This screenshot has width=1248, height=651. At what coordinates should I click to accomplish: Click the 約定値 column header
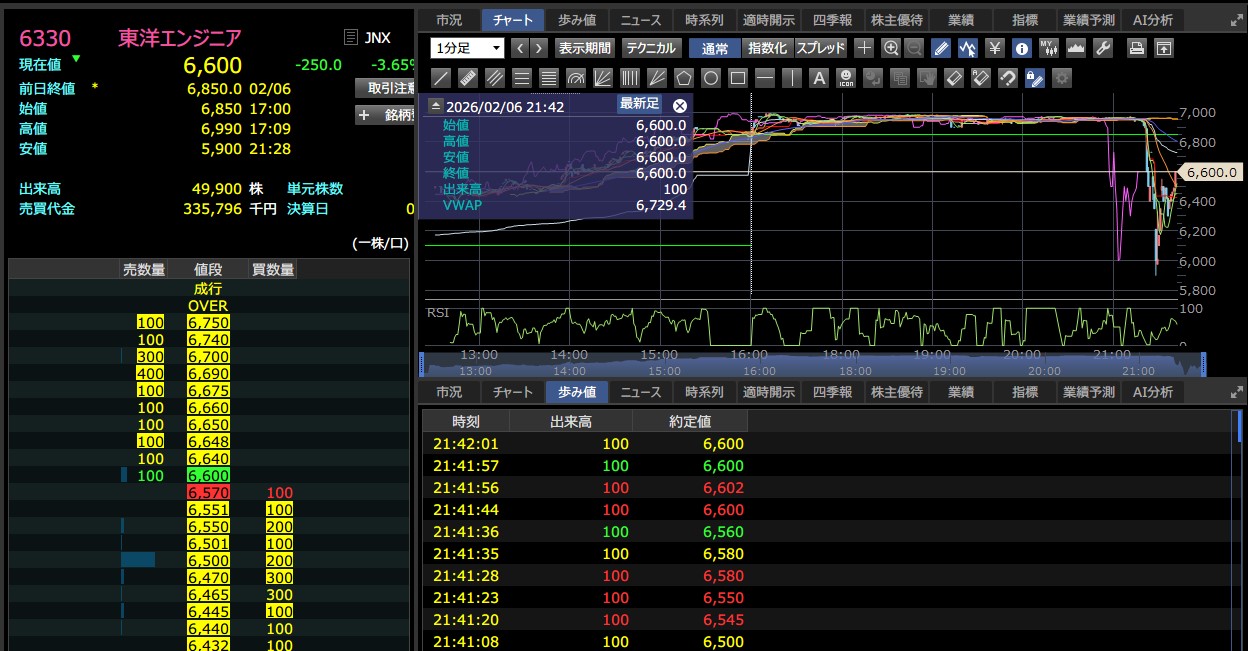pos(690,421)
